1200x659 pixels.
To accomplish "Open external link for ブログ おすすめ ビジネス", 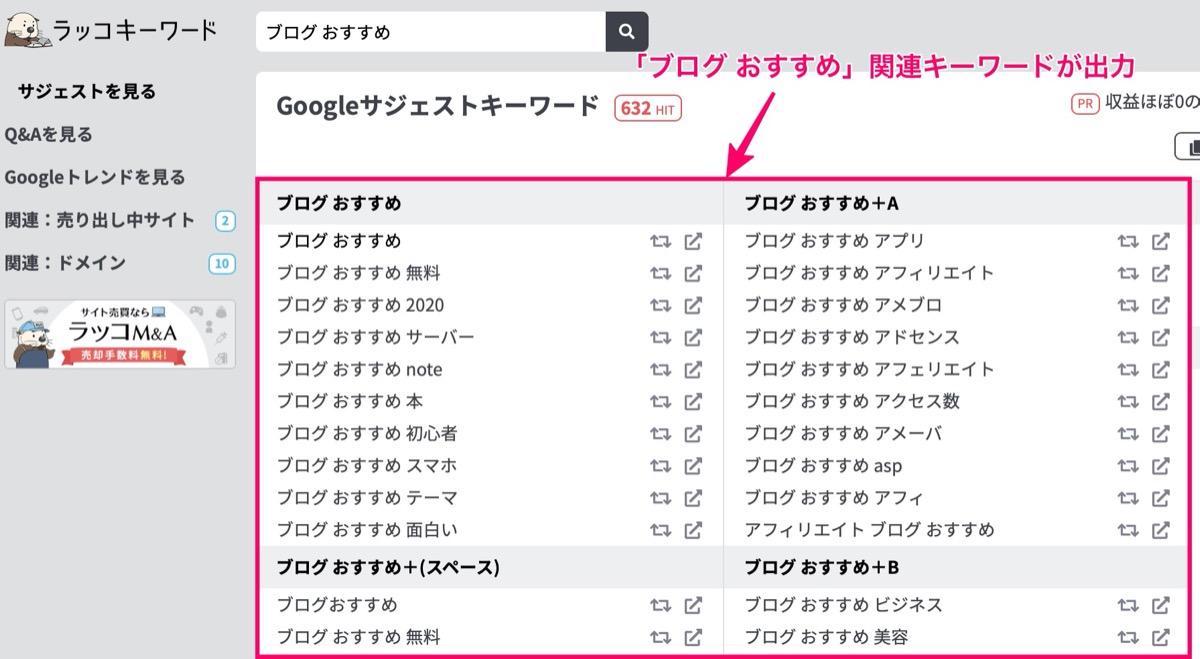I will click(x=1161, y=605).
